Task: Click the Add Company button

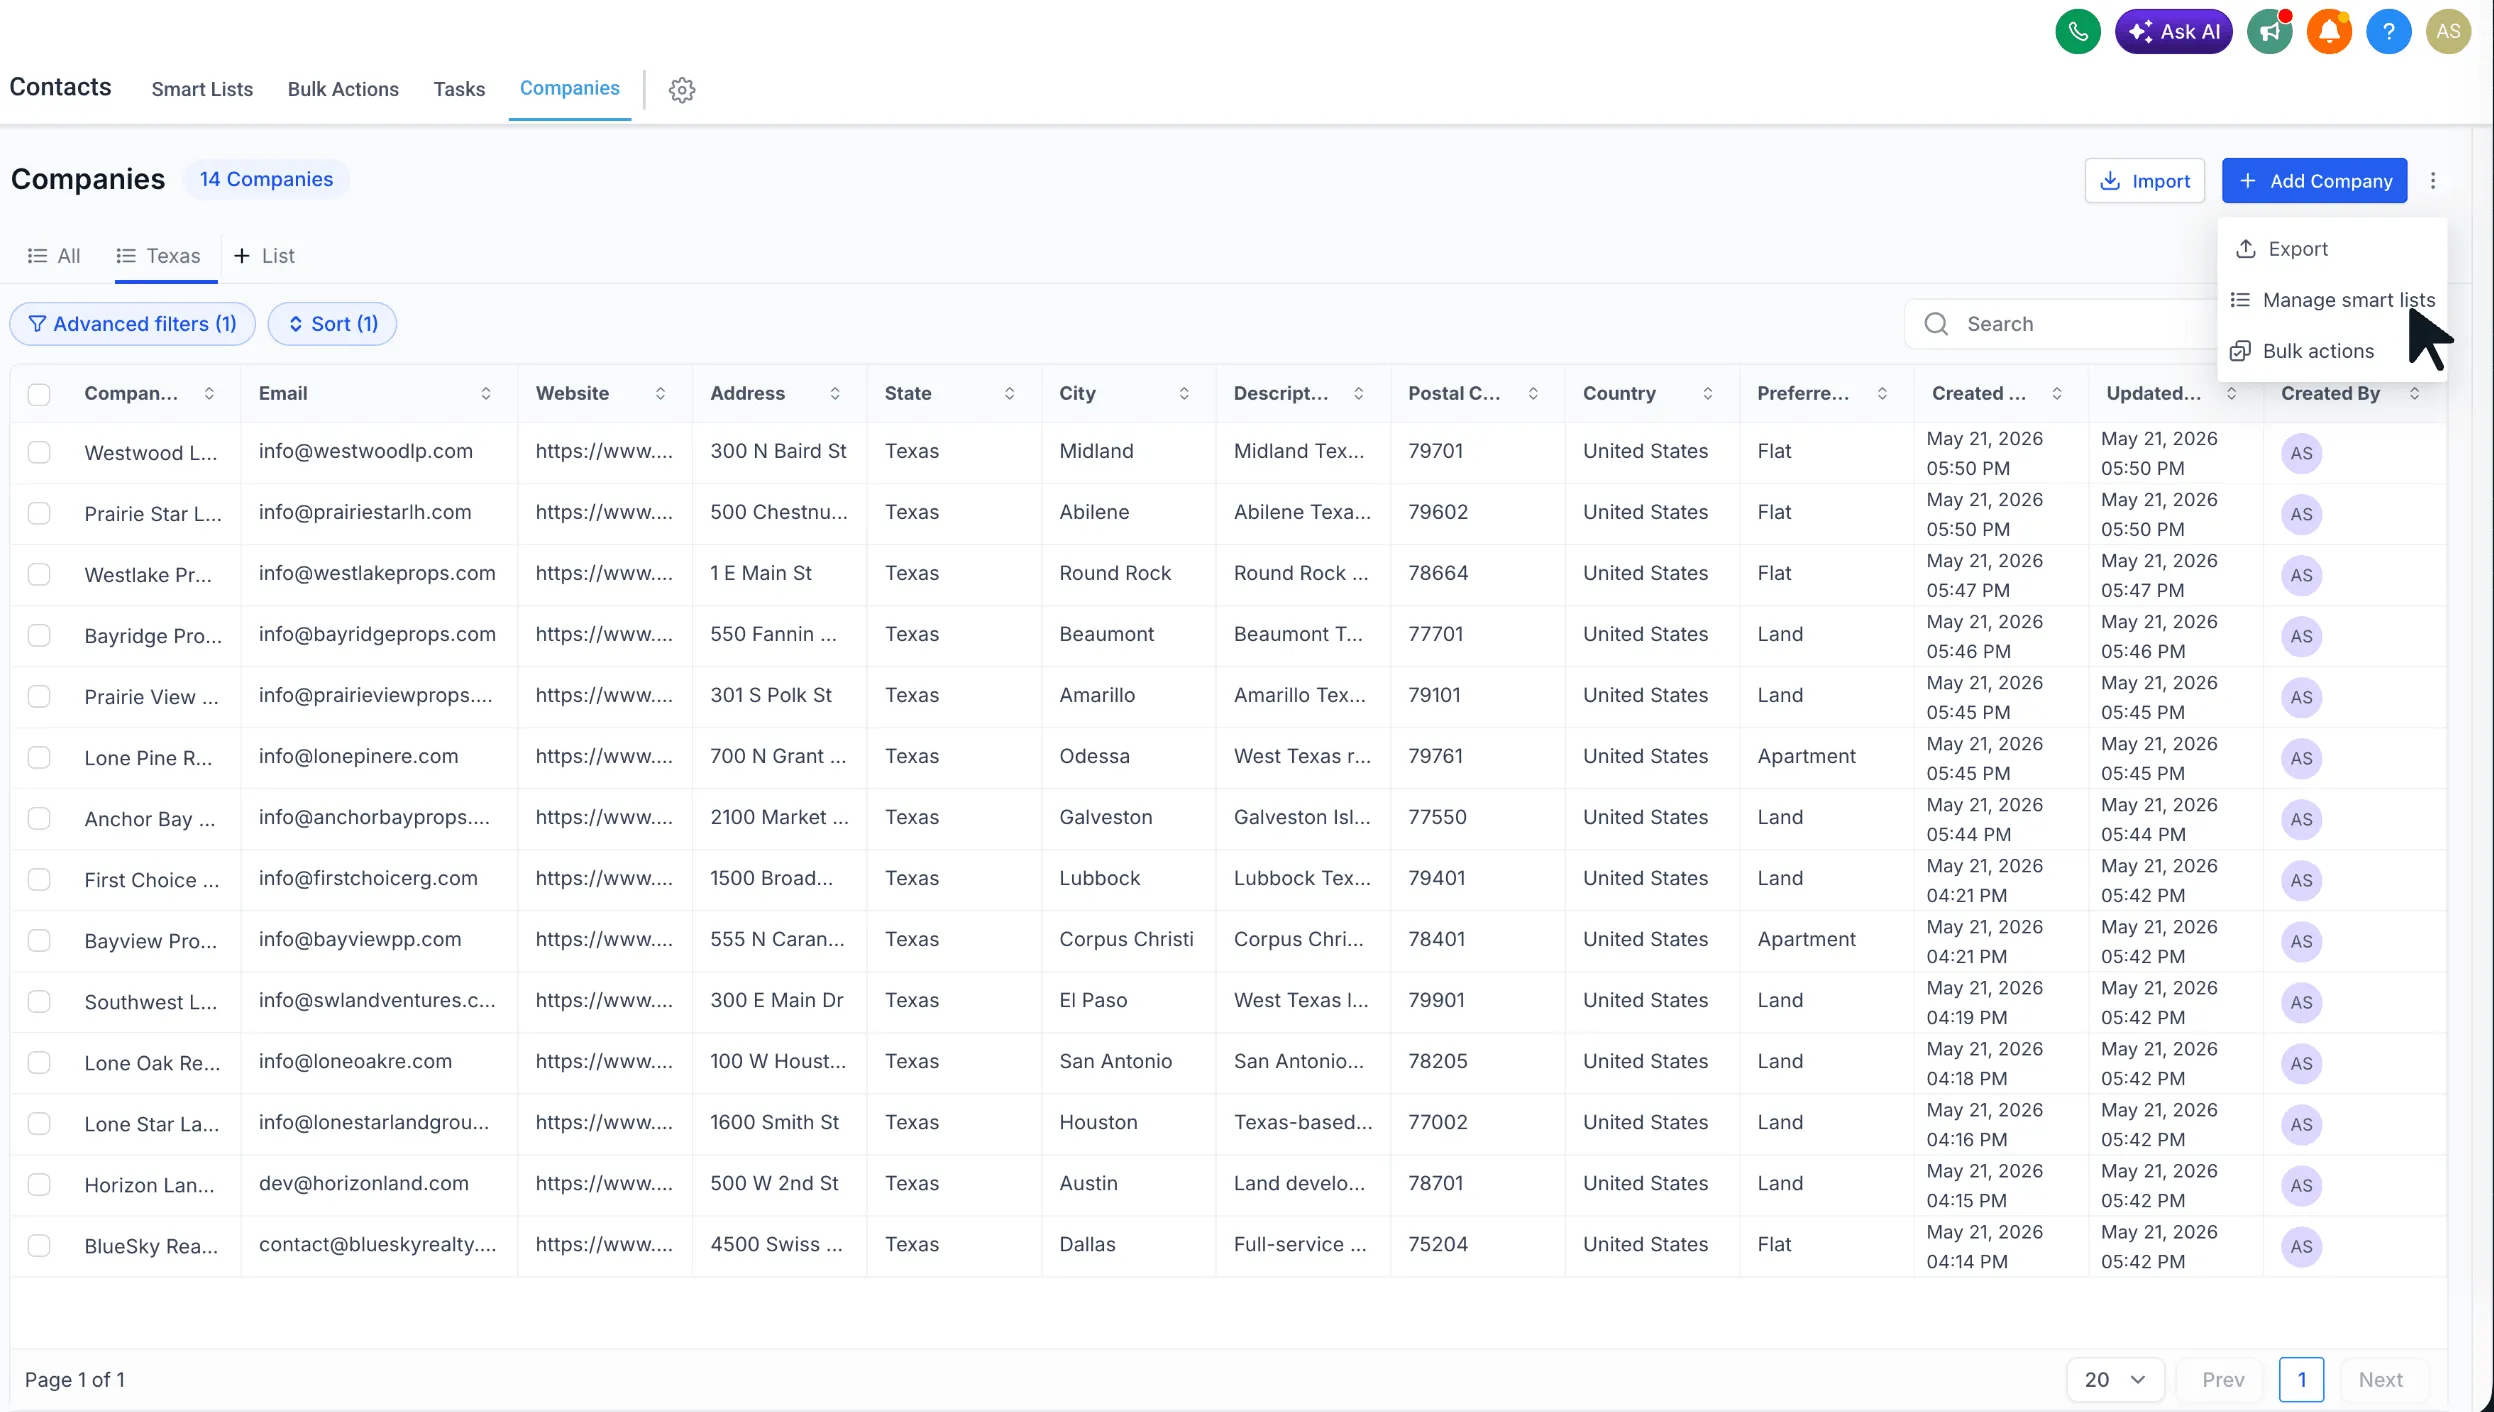Action: pyautogui.click(x=2314, y=181)
